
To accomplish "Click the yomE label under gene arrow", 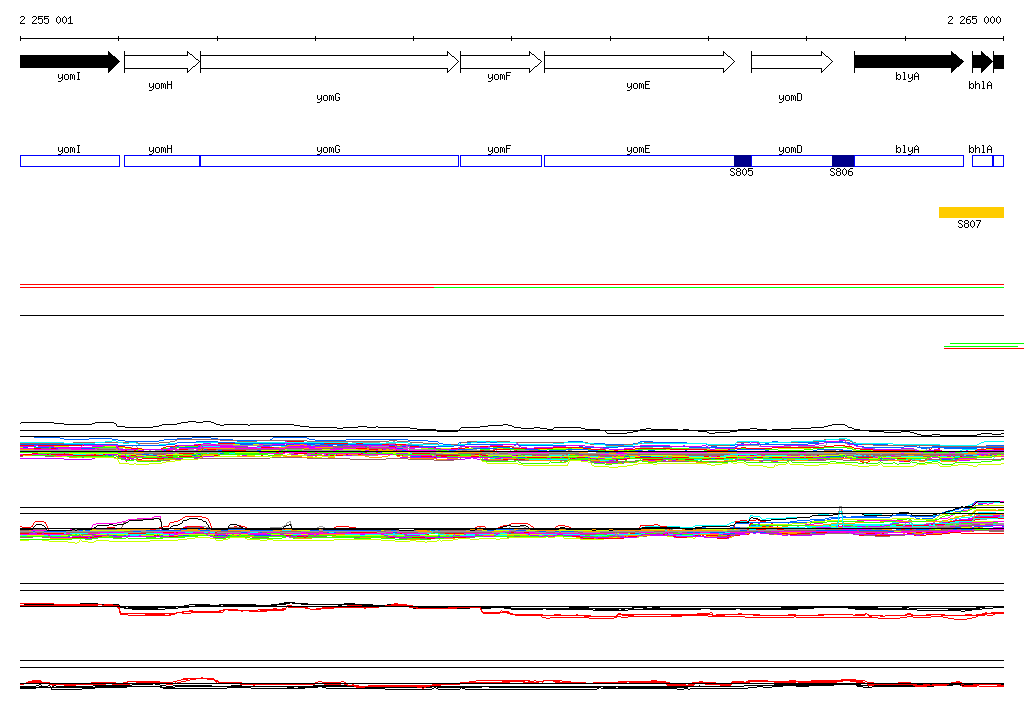I will click(638, 86).
